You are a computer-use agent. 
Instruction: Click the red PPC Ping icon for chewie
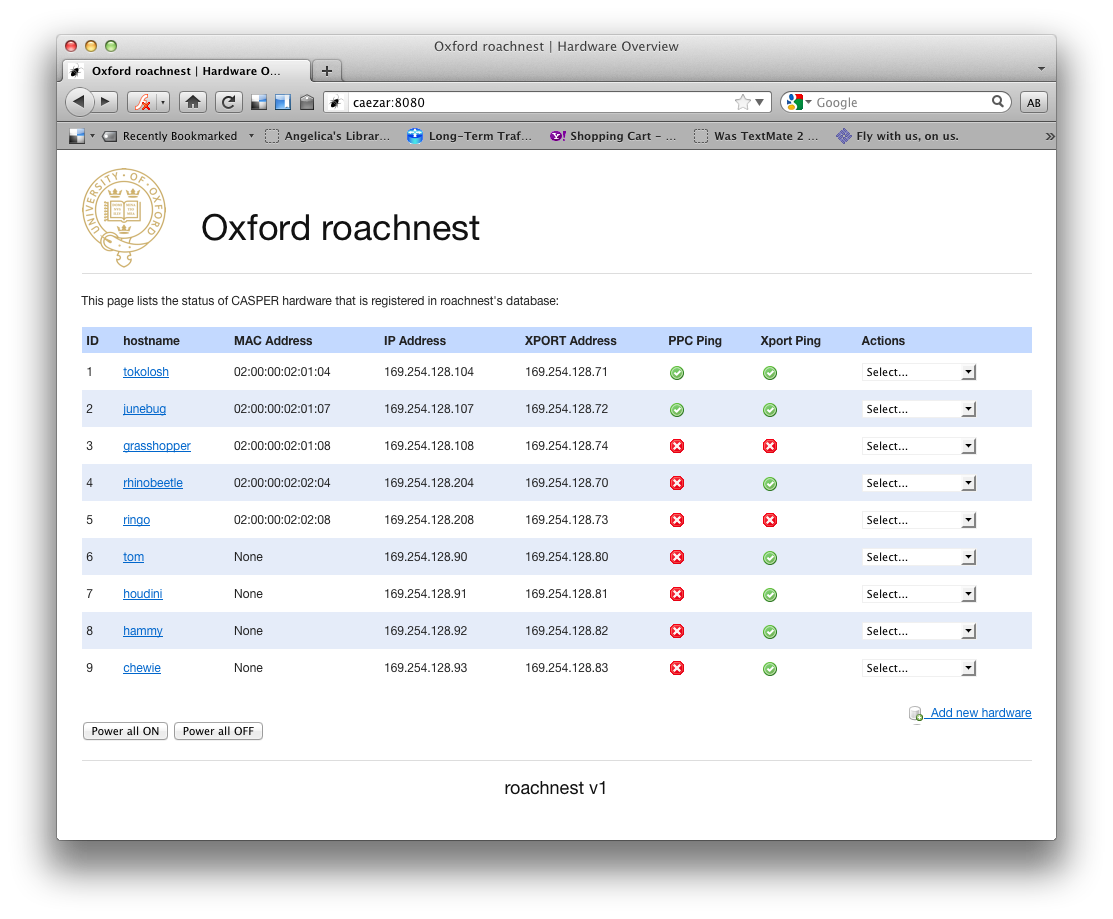pyautogui.click(x=677, y=668)
